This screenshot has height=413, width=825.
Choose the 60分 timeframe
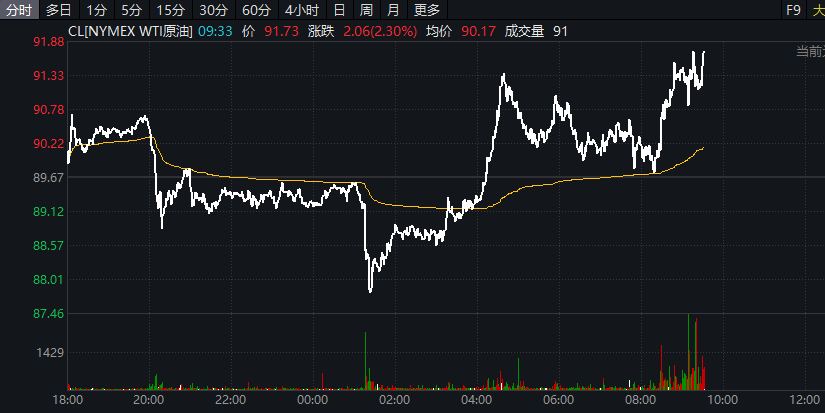pos(256,10)
